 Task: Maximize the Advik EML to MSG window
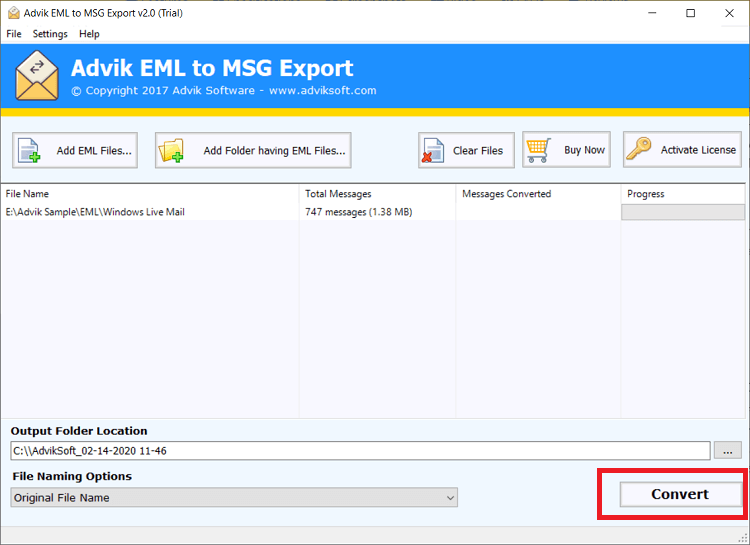click(x=691, y=13)
